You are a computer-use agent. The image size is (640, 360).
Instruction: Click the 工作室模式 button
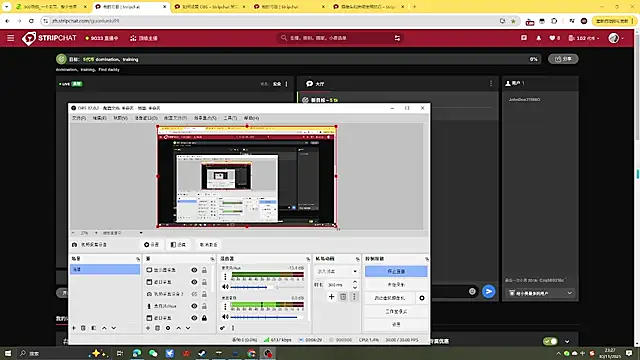click(396, 311)
